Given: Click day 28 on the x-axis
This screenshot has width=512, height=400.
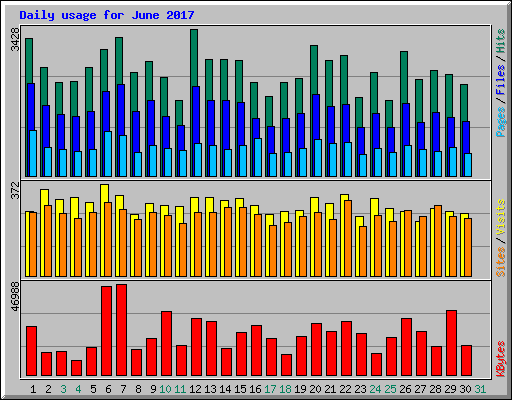Looking at the screenshot, I should [x=435, y=389].
